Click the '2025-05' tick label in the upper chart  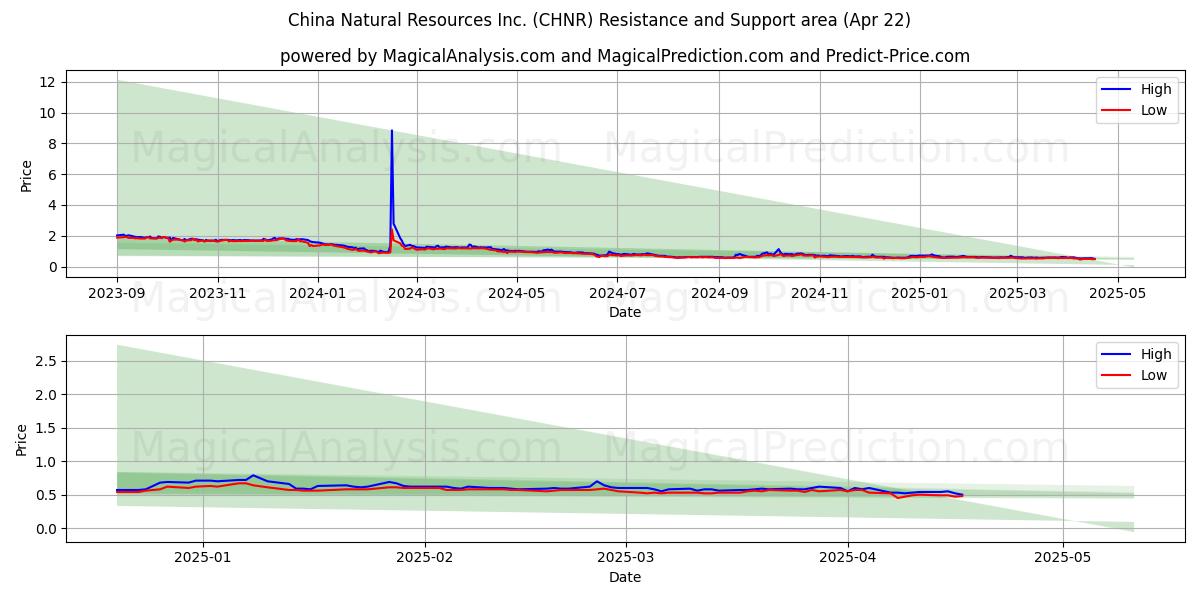(x=1117, y=294)
